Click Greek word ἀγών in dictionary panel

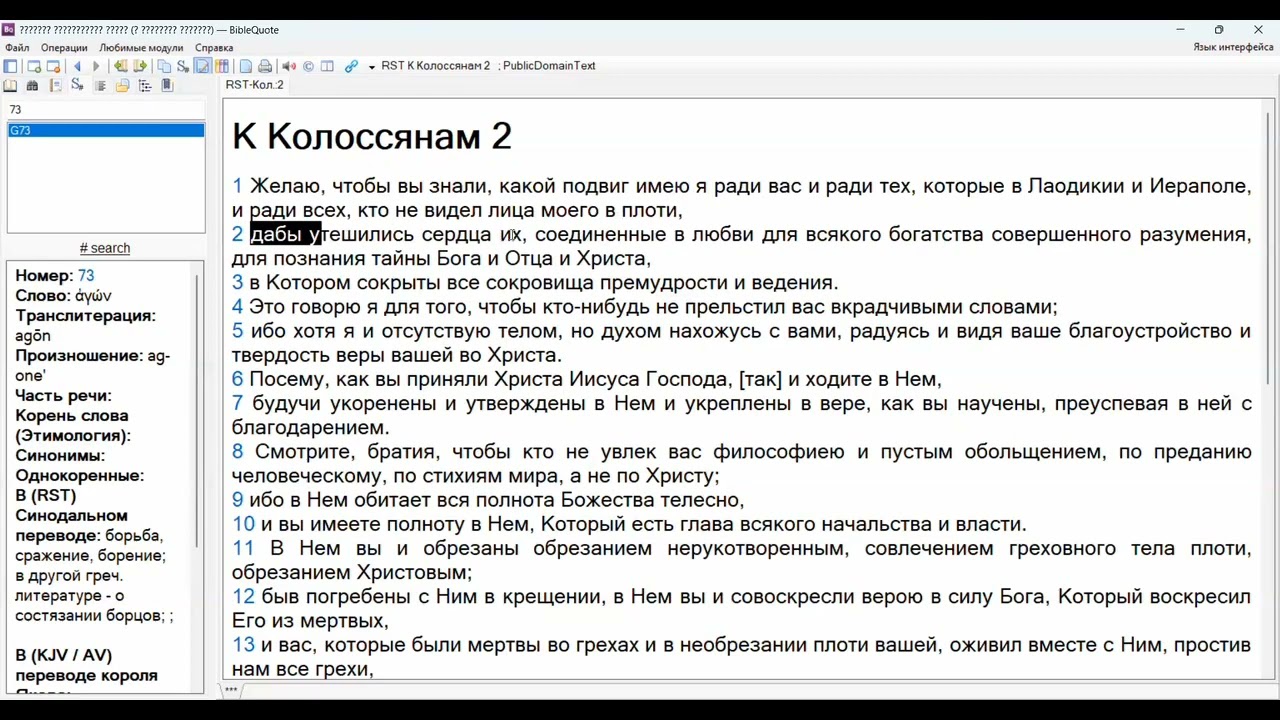93,296
